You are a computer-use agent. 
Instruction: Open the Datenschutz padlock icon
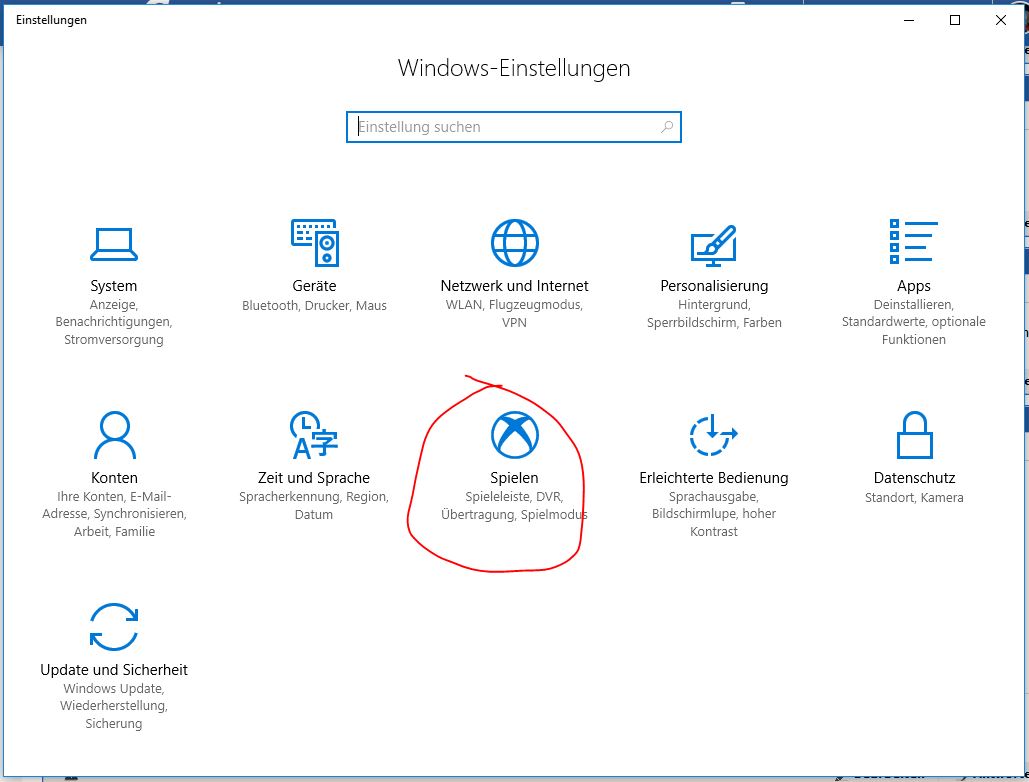914,435
